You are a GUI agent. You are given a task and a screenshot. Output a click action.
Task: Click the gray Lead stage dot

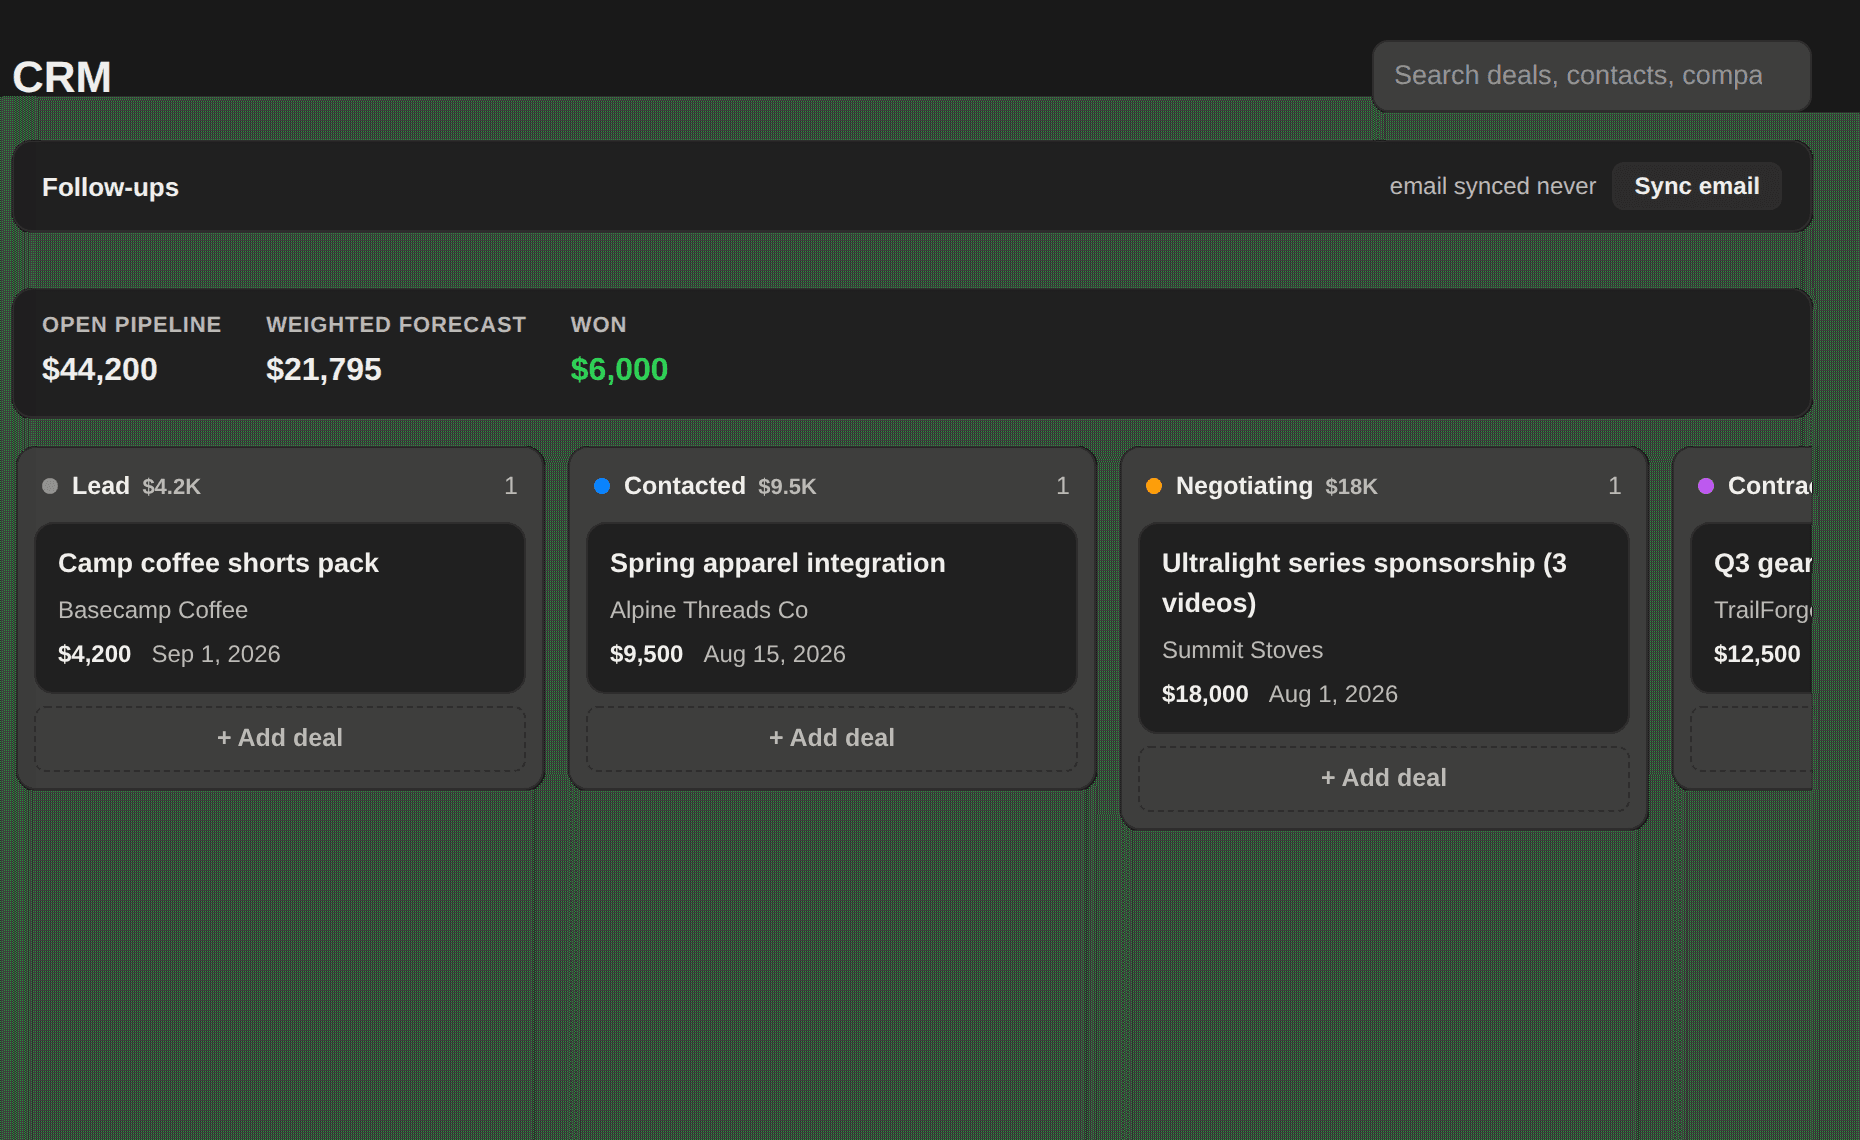pos(50,486)
